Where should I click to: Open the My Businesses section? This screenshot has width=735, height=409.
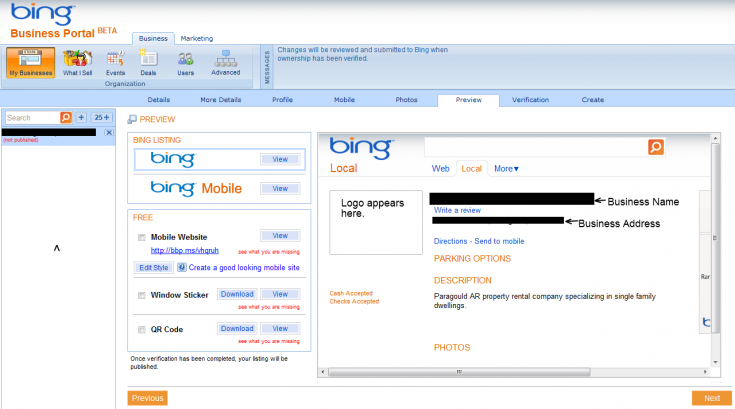click(x=31, y=62)
